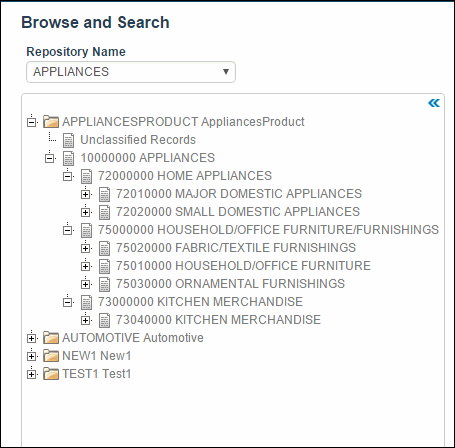Expand 75010000 HOUSEHOLD/OFFICE FURNITURE

coord(86,266)
